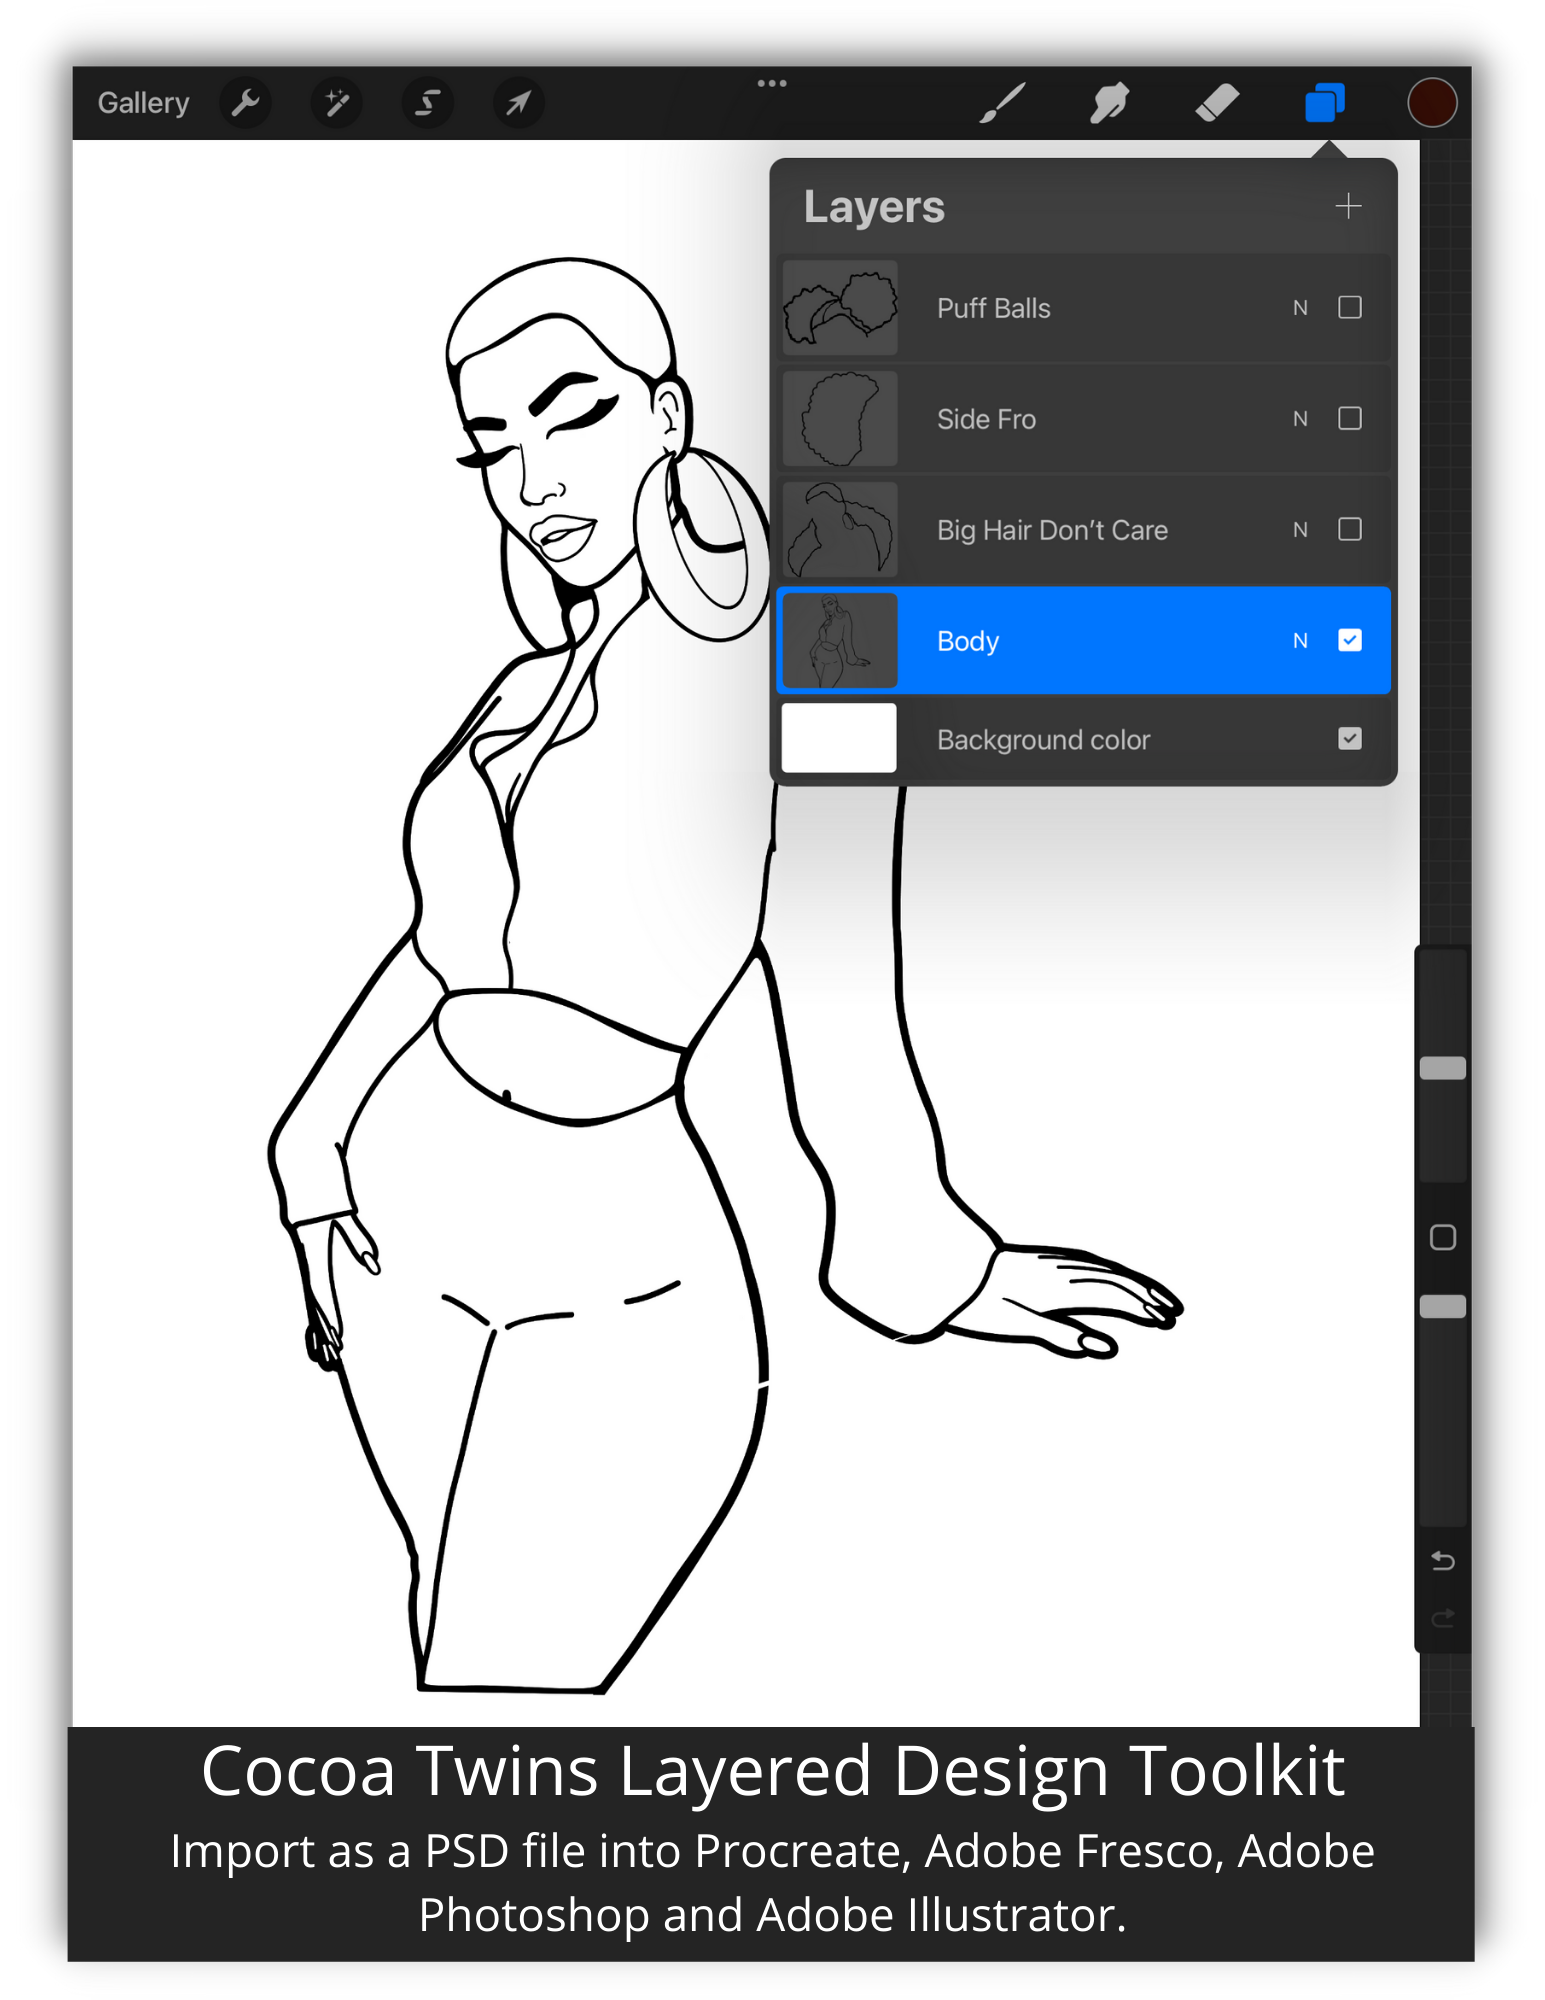Tap the Layers panel title

(874, 207)
